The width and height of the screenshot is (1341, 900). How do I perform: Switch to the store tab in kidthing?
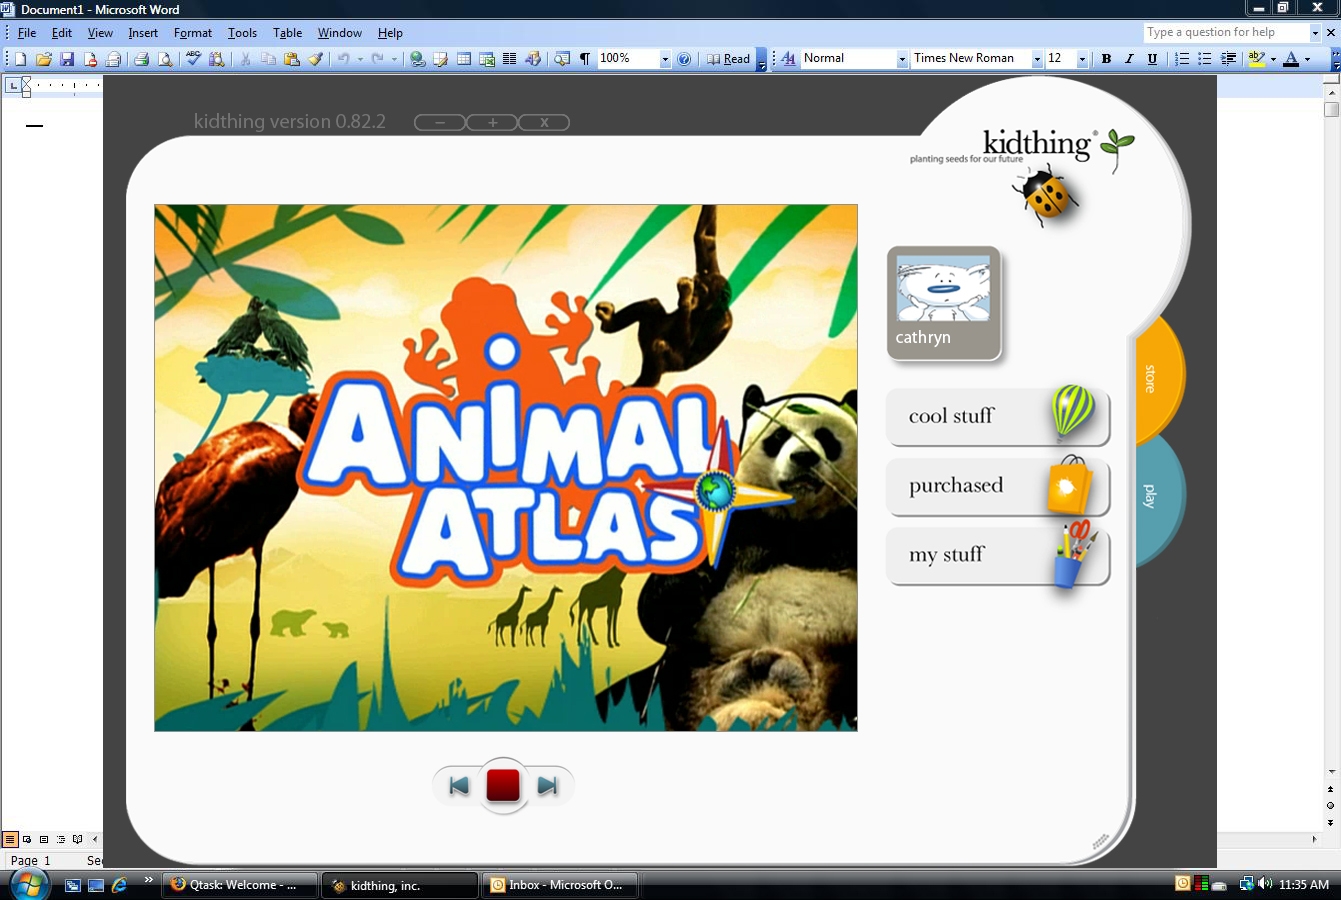click(x=1157, y=378)
